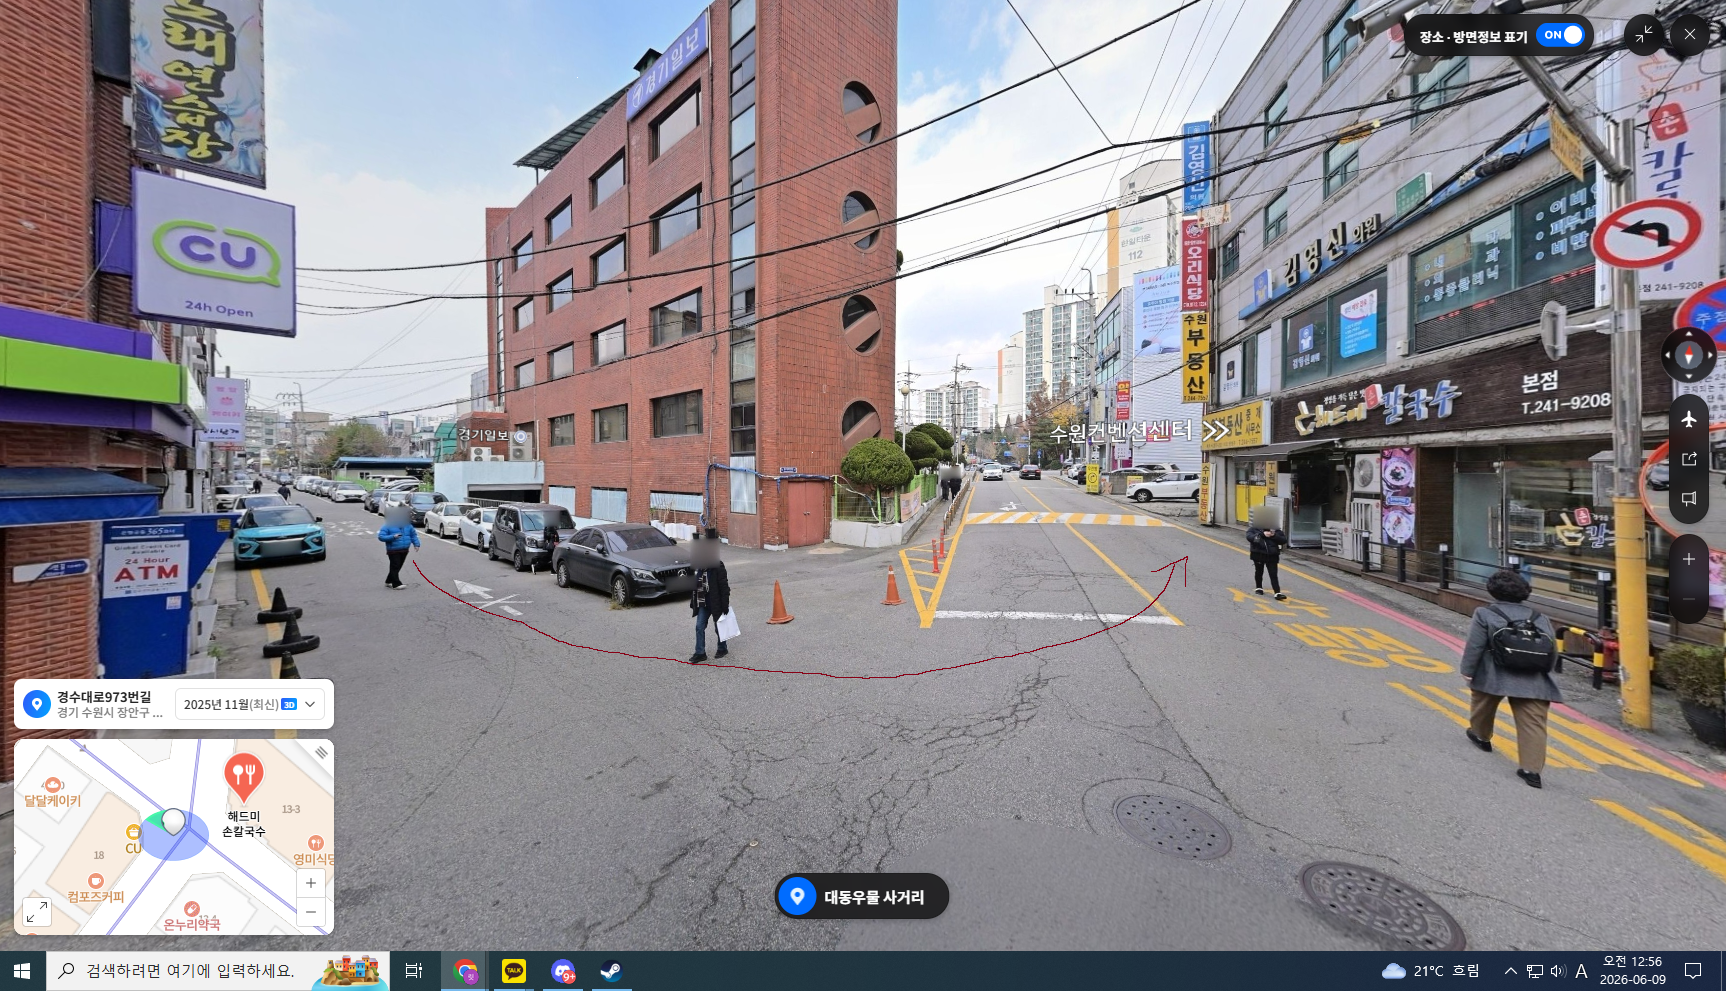1726x991 pixels.
Task: Click the street view position marker on minimap
Action: [x=174, y=823]
